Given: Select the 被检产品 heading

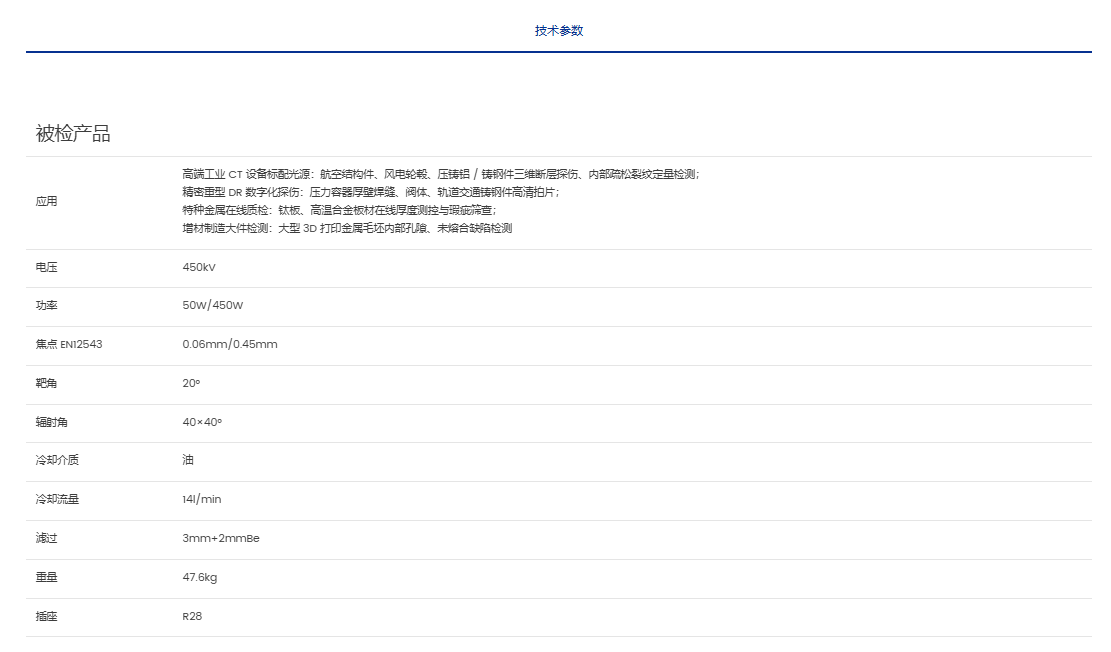Looking at the screenshot, I should pyautogui.click(x=73, y=134).
